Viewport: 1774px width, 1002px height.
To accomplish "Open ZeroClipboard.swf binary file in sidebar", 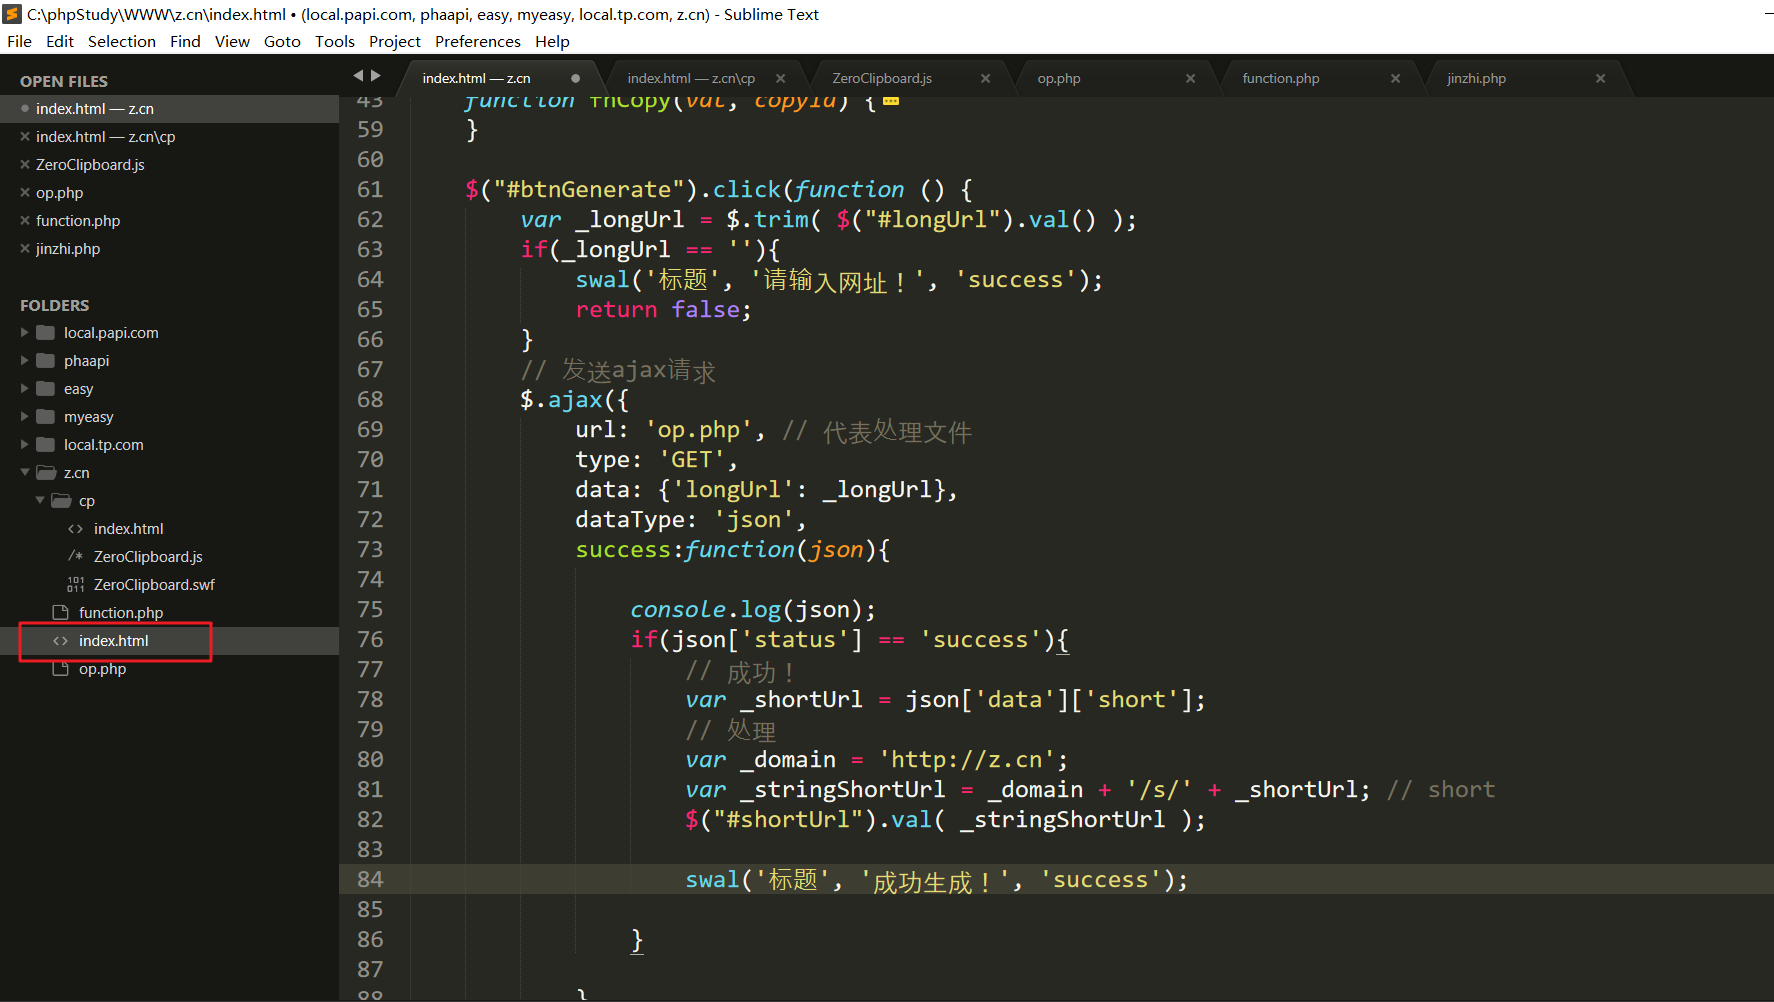I will click(154, 585).
